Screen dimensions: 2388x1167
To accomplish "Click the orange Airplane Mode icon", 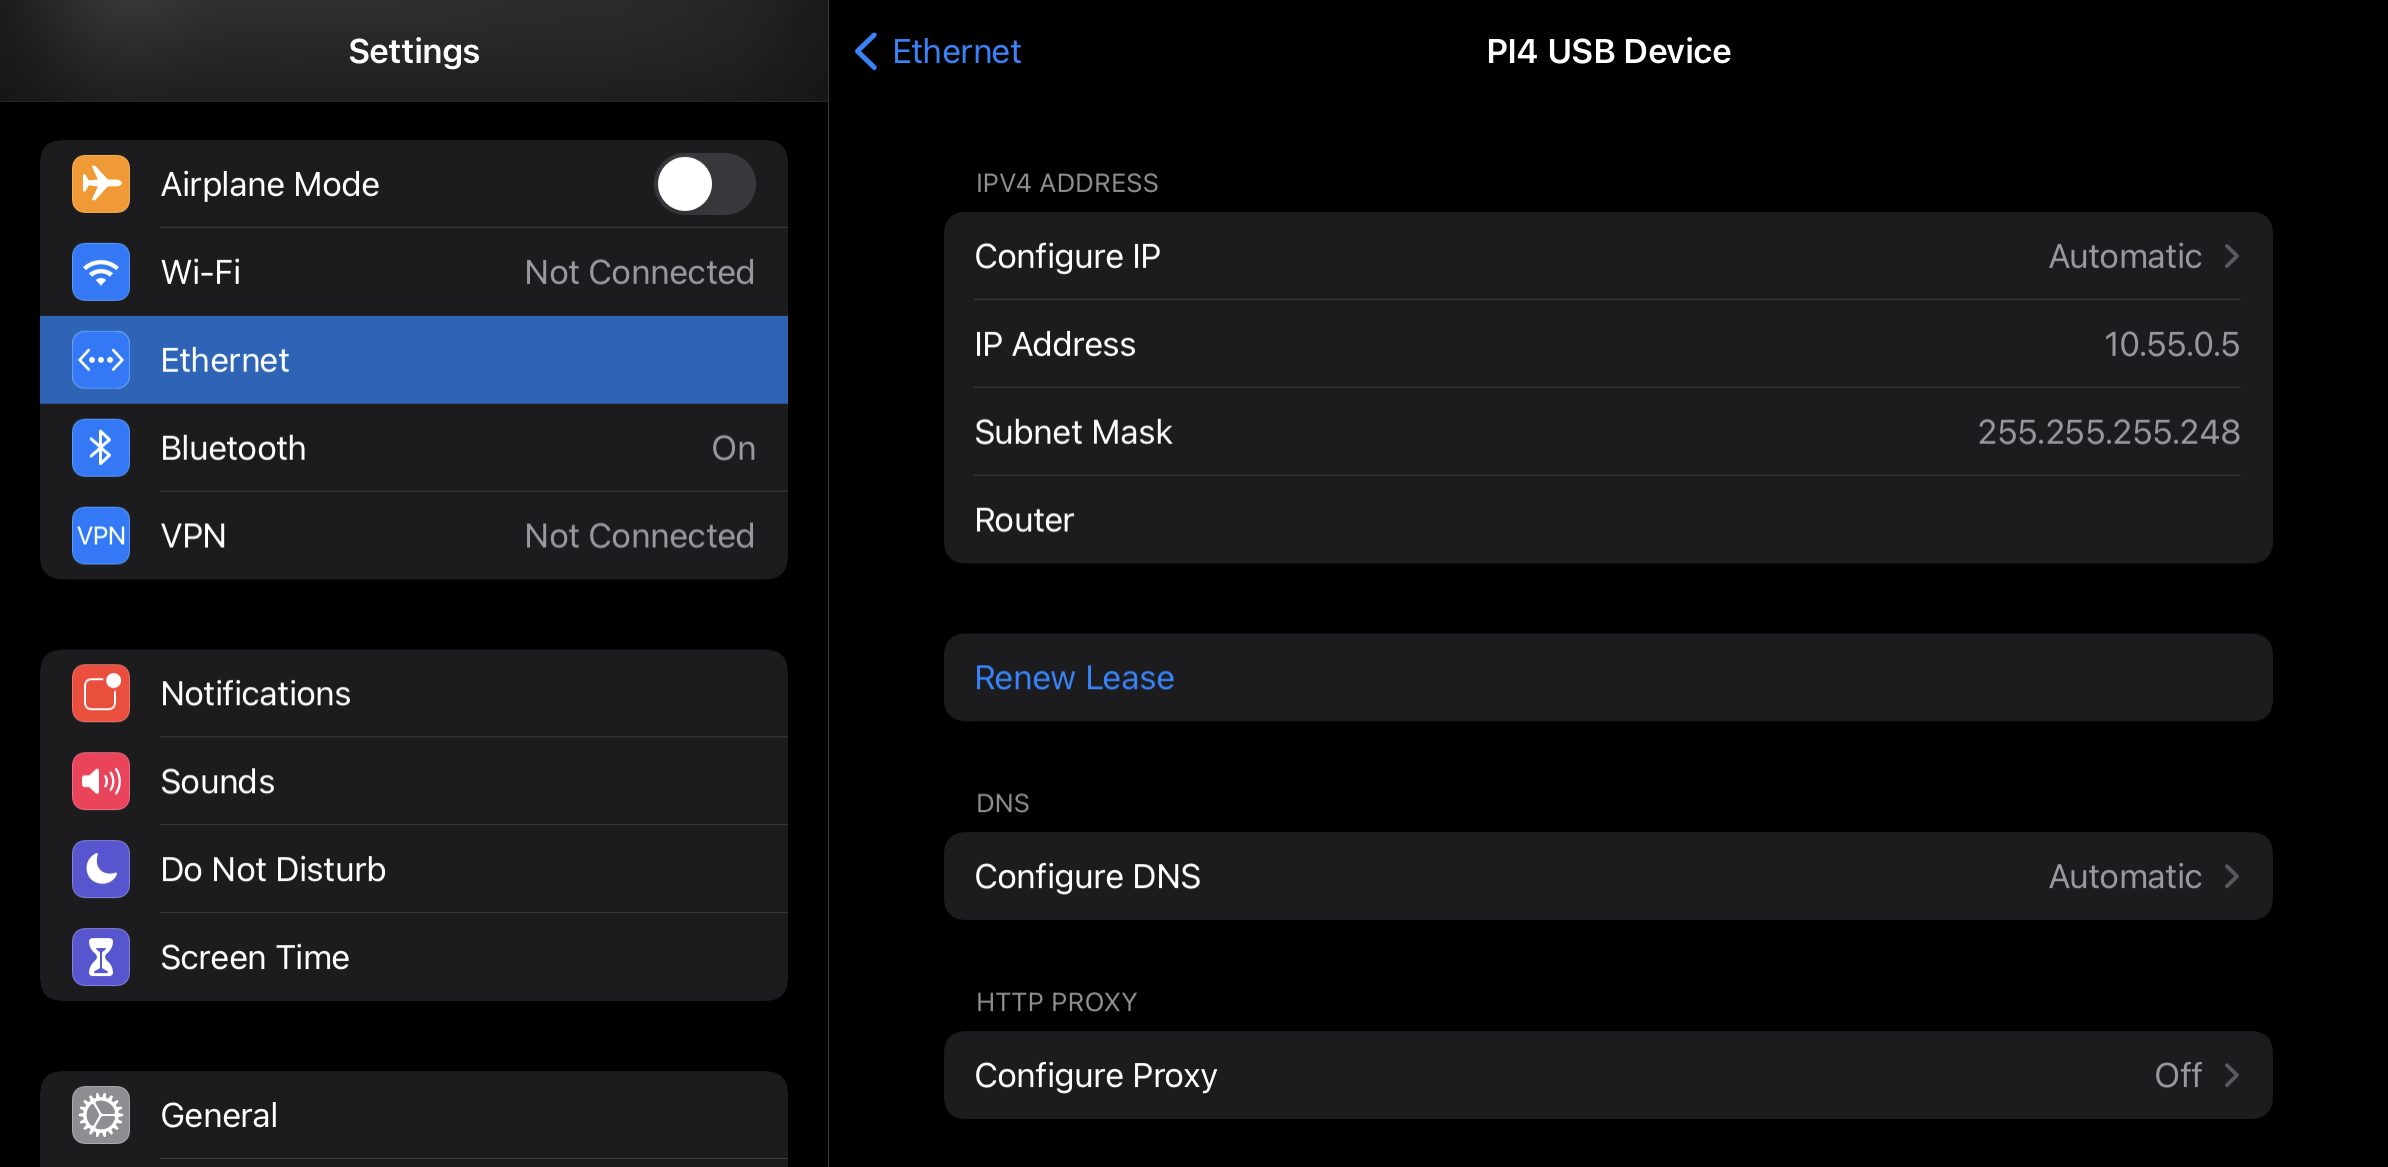I will click(x=101, y=184).
